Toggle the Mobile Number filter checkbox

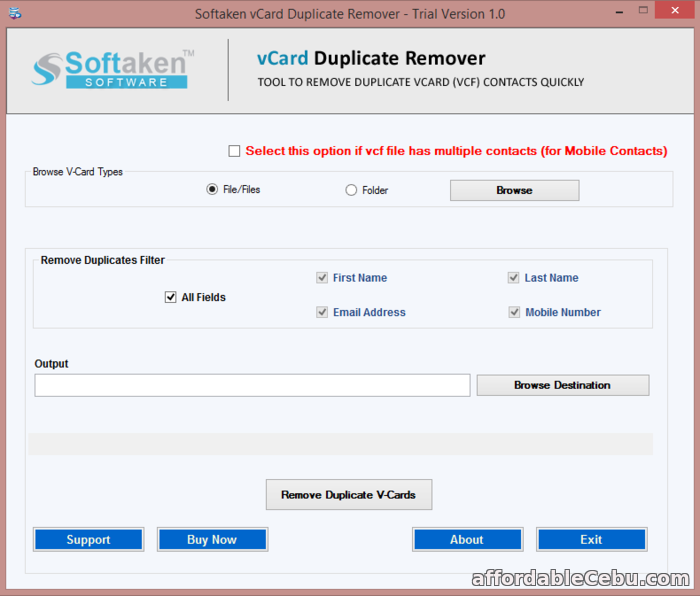pyautogui.click(x=514, y=312)
